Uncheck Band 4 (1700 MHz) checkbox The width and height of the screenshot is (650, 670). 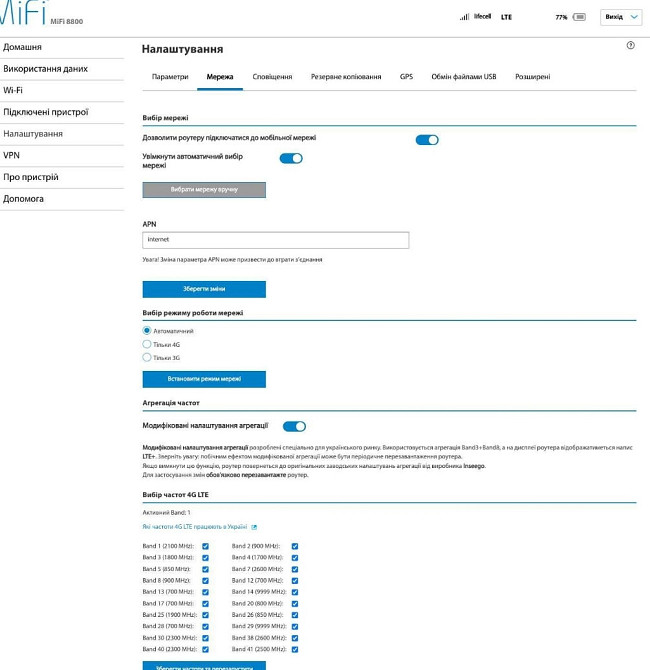[x=295, y=558]
